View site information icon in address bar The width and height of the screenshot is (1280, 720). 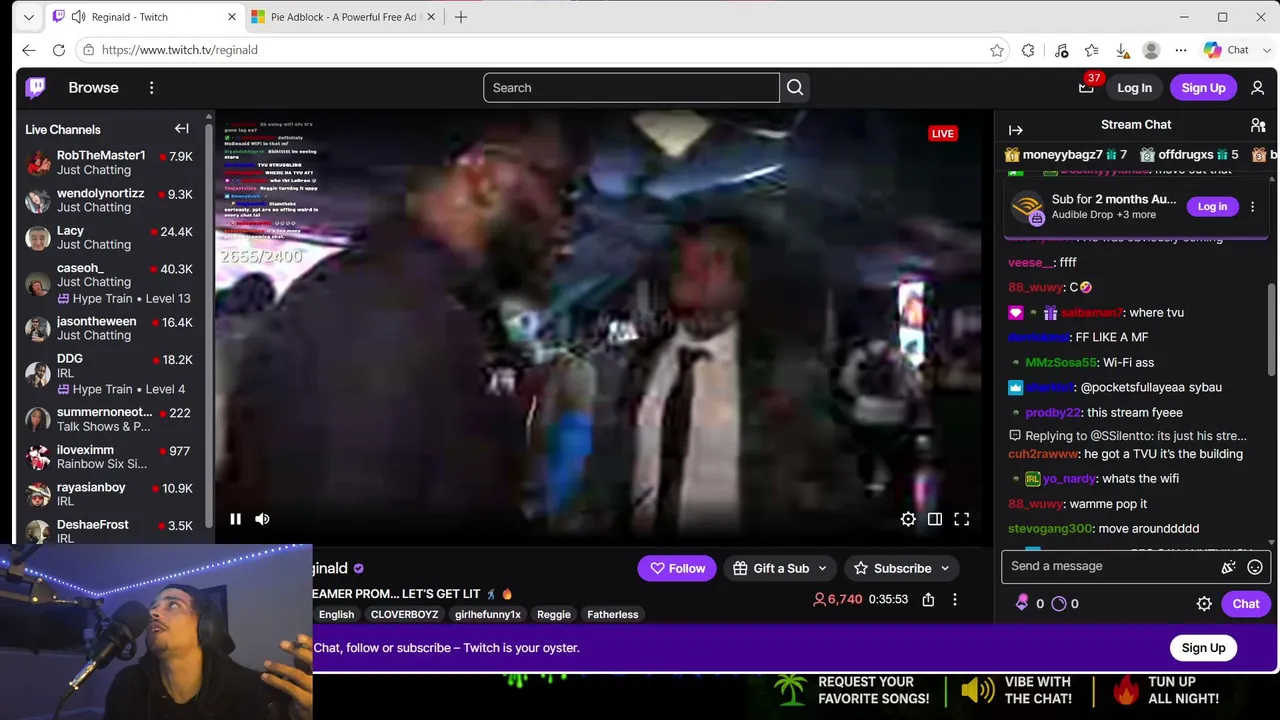[x=89, y=50]
